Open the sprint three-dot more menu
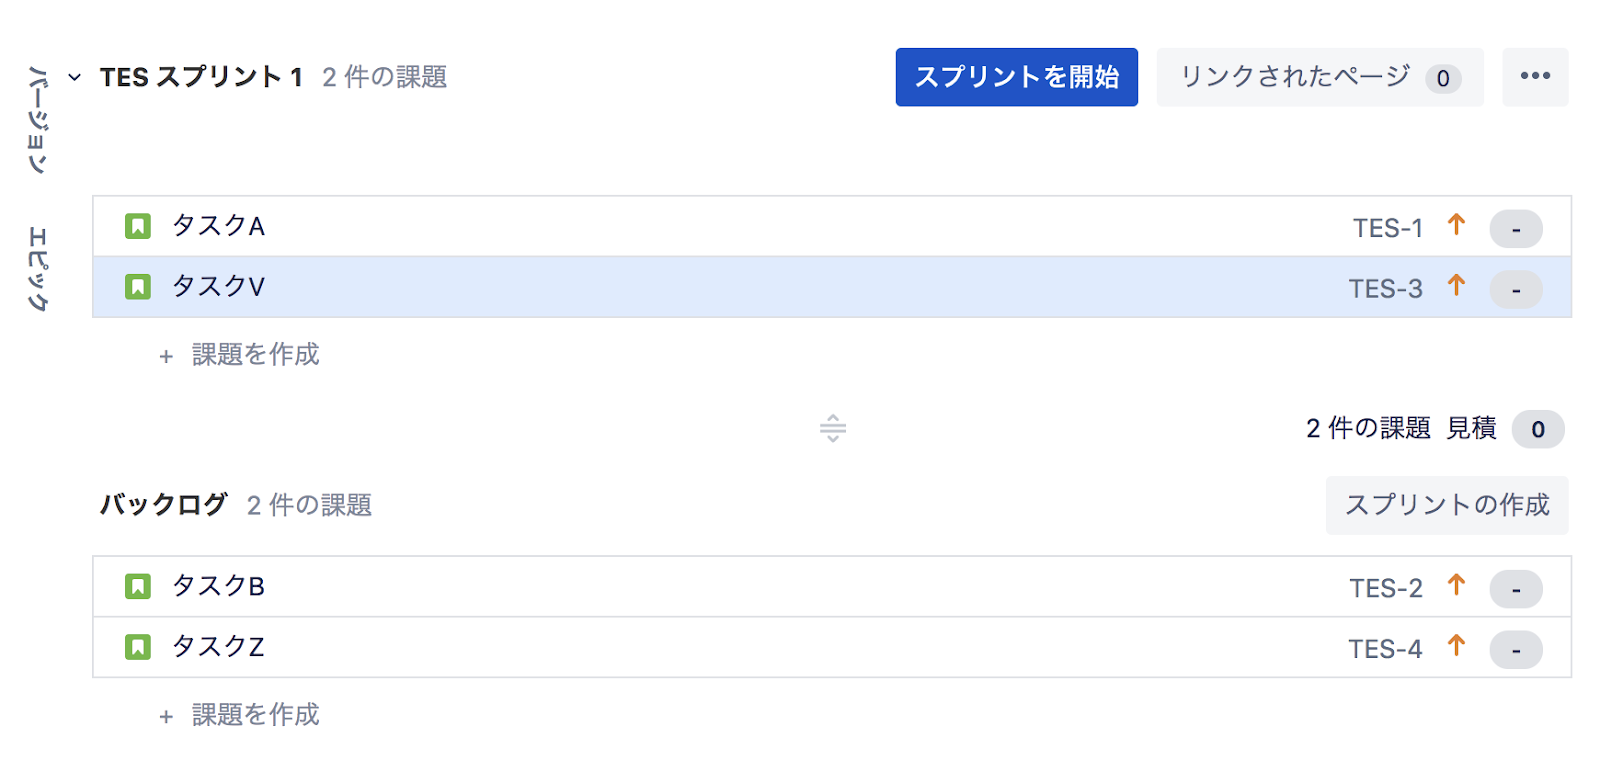Viewport: 1600px width, 772px height. click(x=1534, y=77)
